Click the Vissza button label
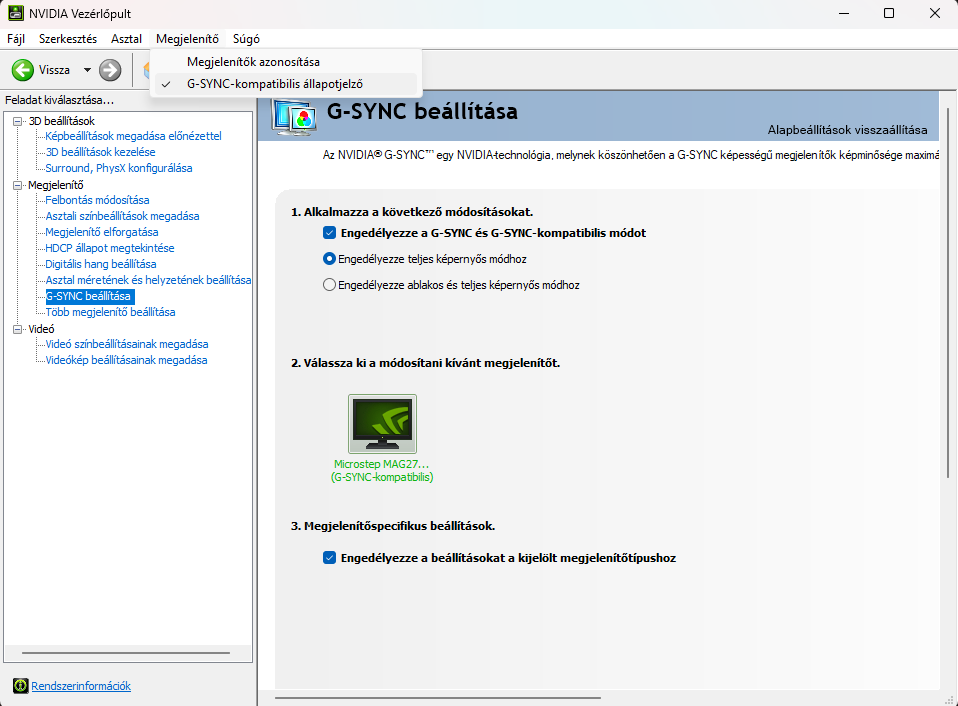The image size is (958, 706). coord(54,70)
